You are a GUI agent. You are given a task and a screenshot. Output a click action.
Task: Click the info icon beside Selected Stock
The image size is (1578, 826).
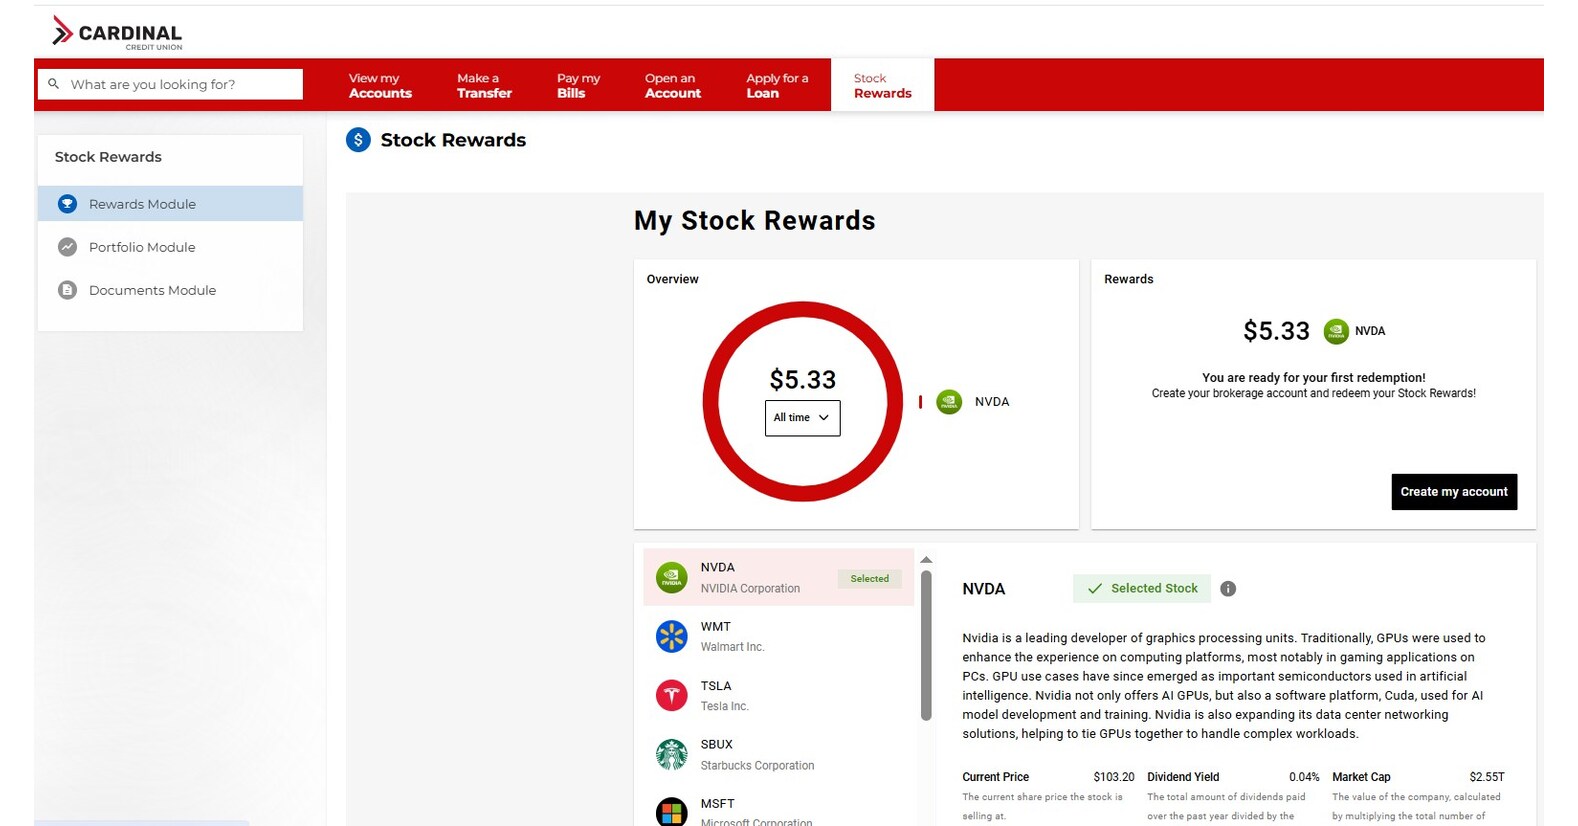(x=1228, y=589)
